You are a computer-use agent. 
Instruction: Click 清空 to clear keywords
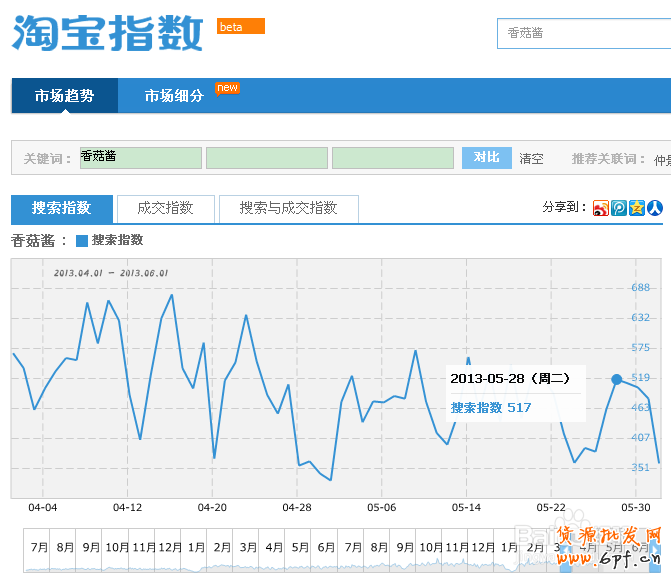pyautogui.click(x=531, y=158)
